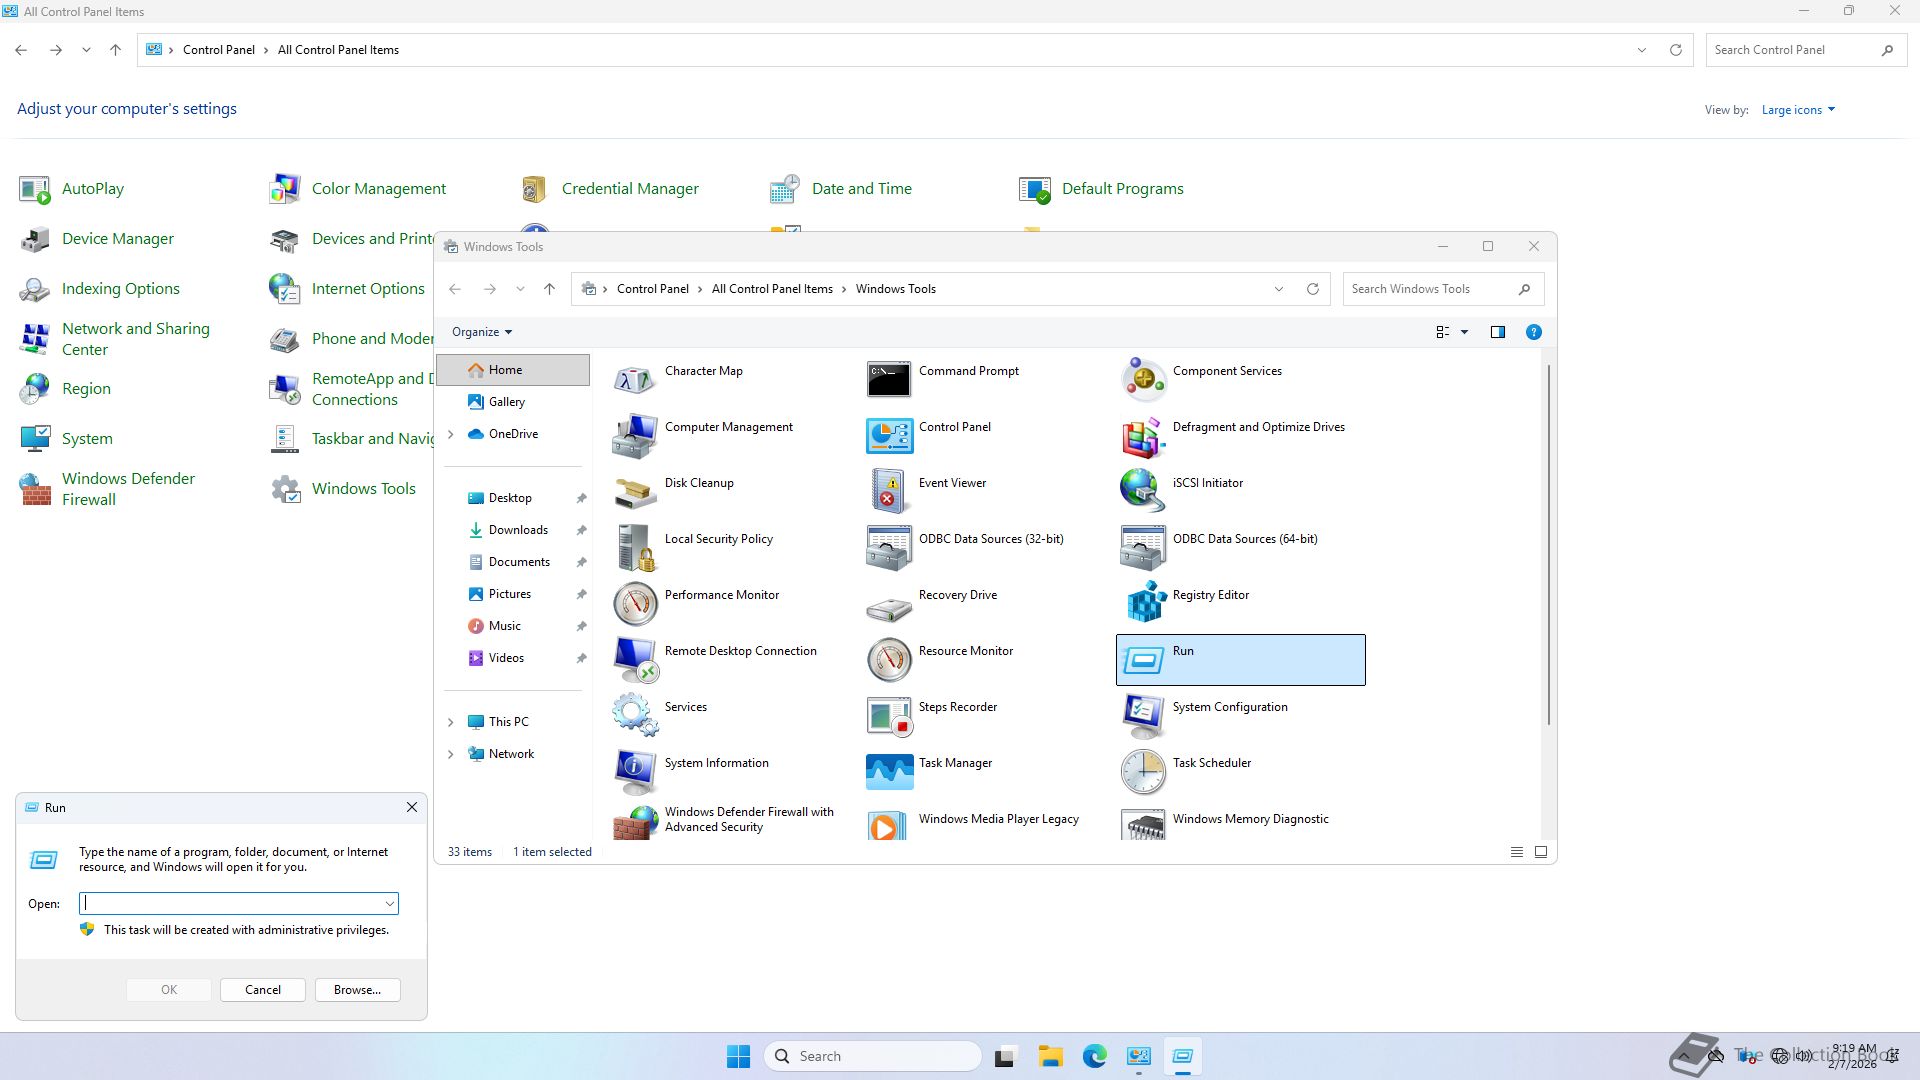
Task: Click Microsoft Edge in the taskbar
Action: point(1094,1056)
